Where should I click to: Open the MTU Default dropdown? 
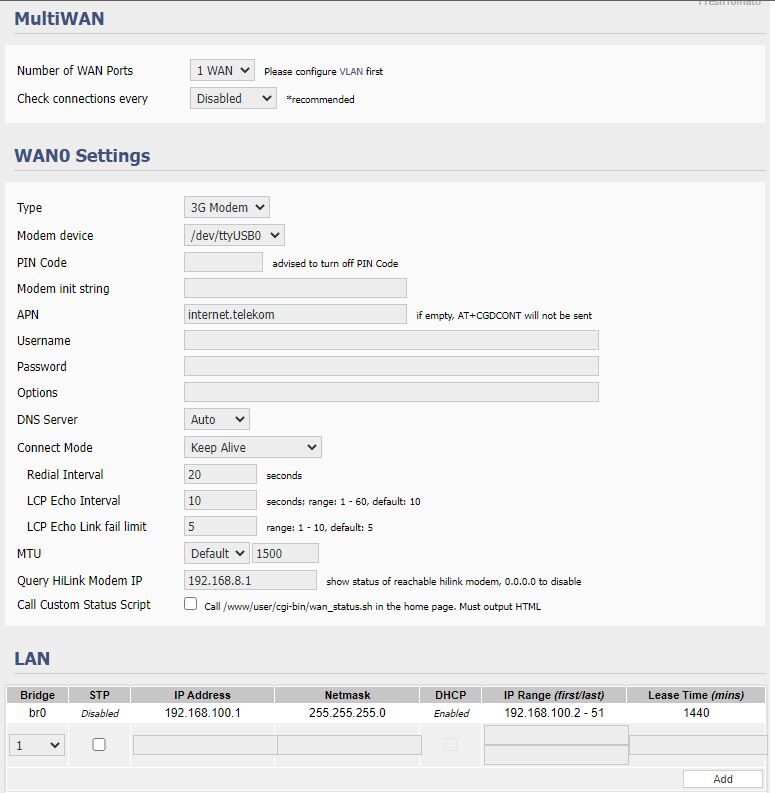[x=217, y=553]
